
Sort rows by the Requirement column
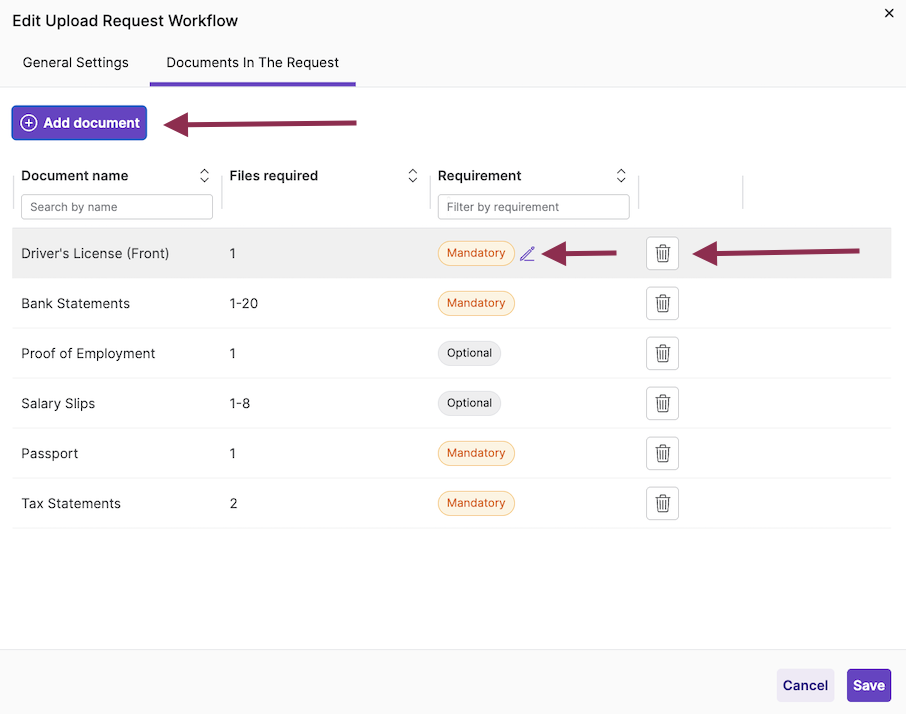[621, 175]
